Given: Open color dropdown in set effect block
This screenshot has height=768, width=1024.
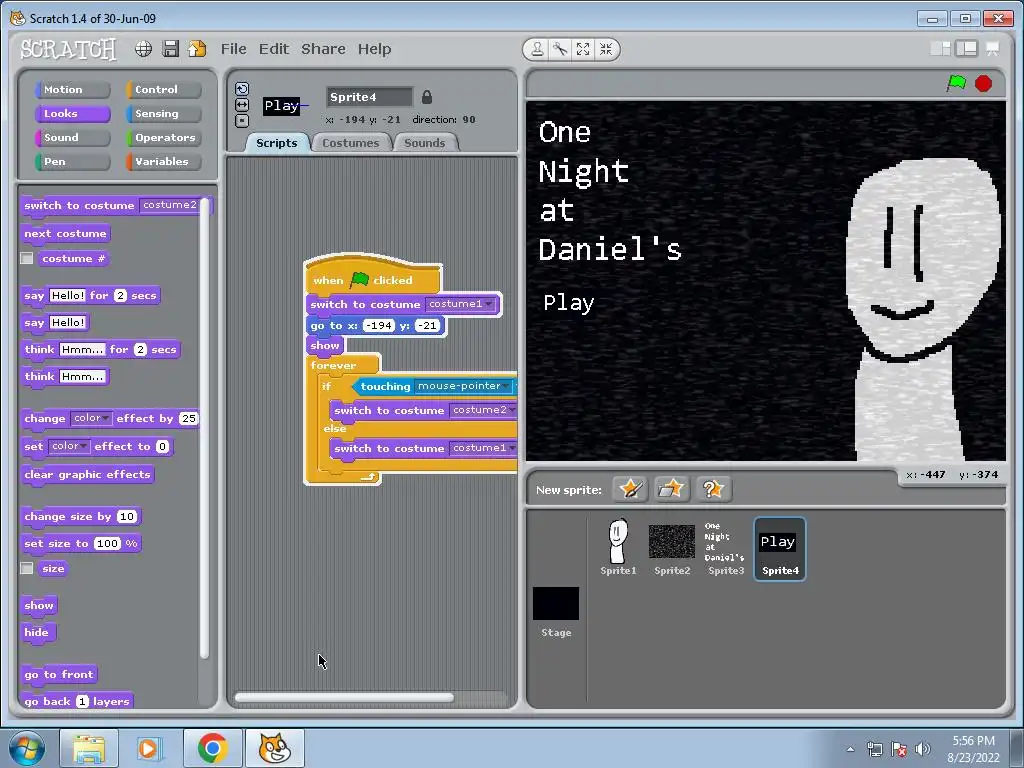Looking at the screenshot, I should [69, 446].
